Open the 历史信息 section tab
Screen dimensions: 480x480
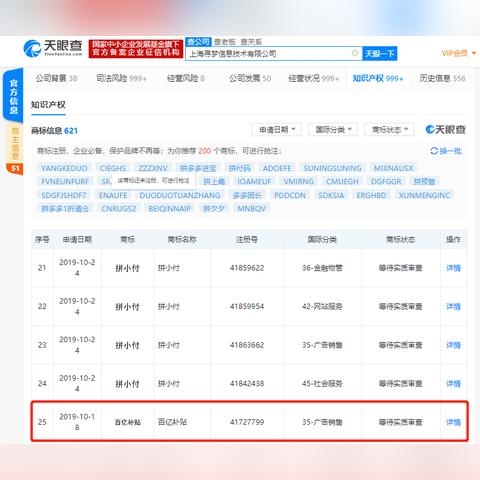tap(442, 78)
